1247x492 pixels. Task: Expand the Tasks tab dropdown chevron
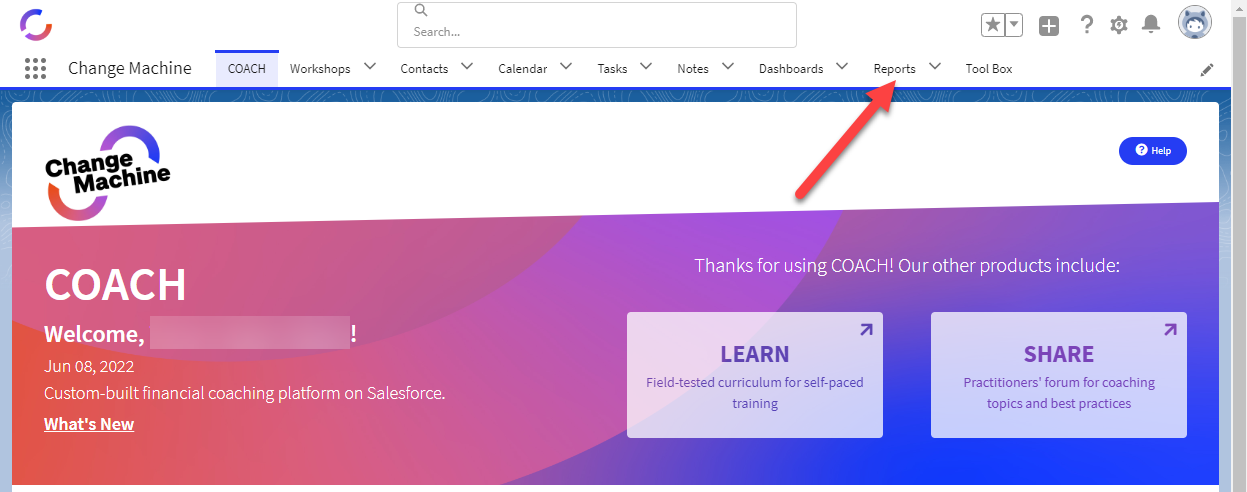(646, 67)
